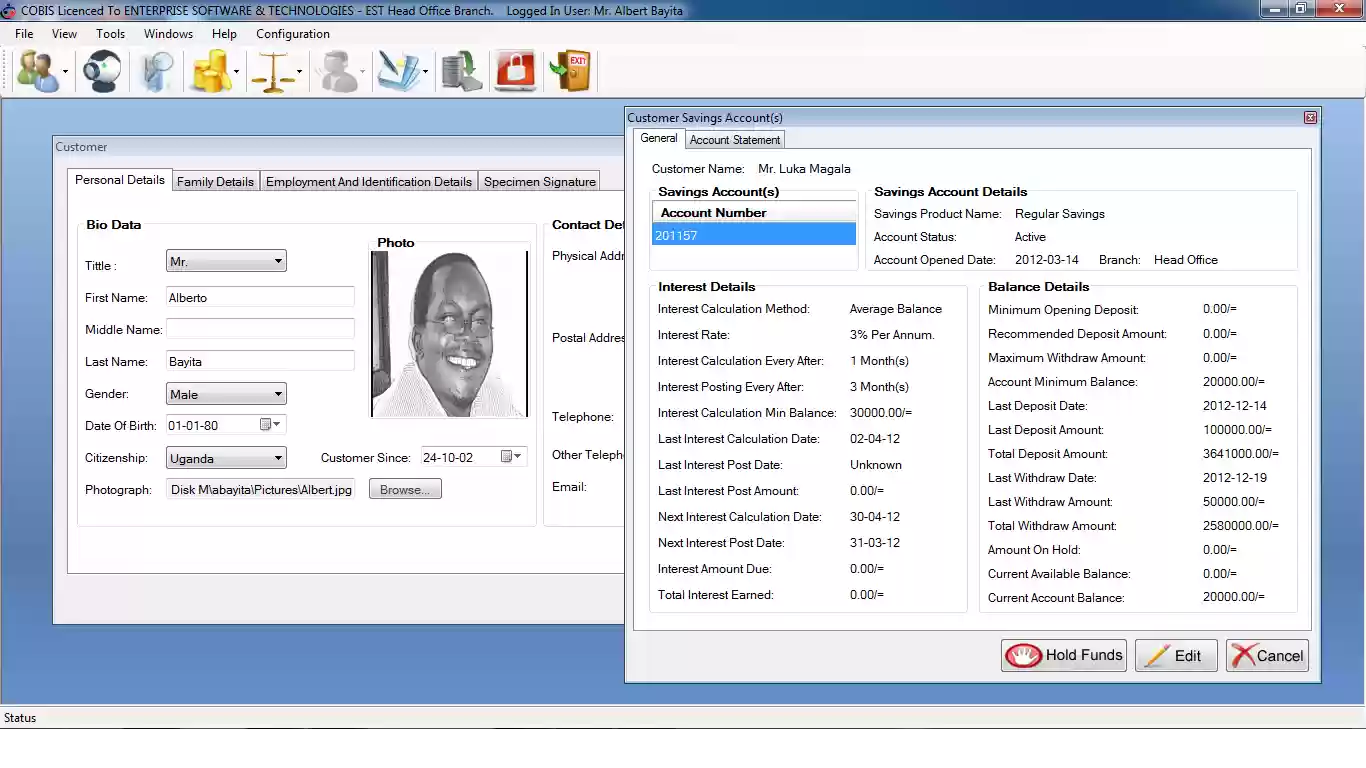The image size is (1366, 768).
Task: Click the gold coins toolbar icon
Action: (x=211, y=71)
